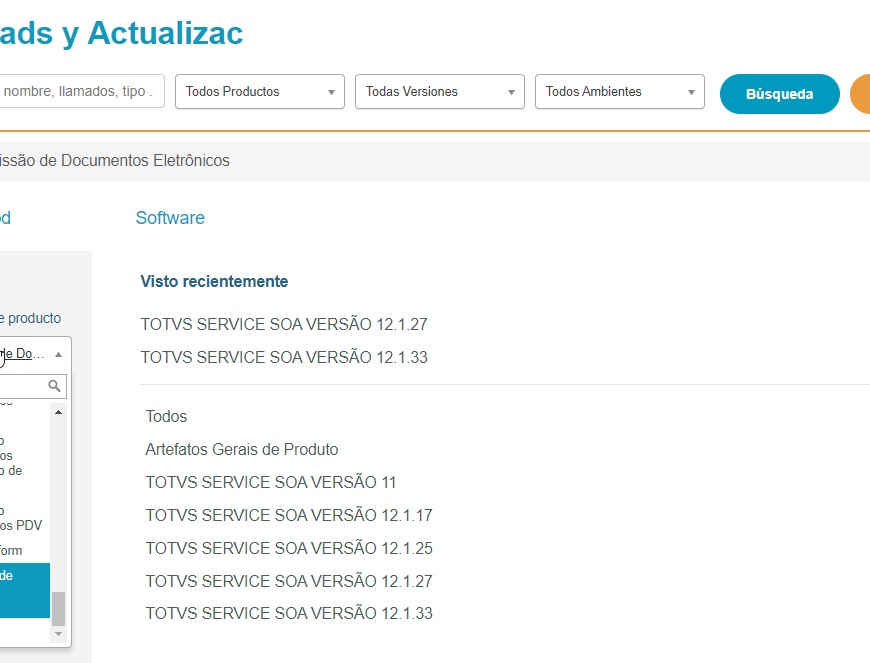Image resolution: width=870 pixels, height=663 pixels.
Task: Open the Todas Versiones dropdown
Action: tap(440, 92)
